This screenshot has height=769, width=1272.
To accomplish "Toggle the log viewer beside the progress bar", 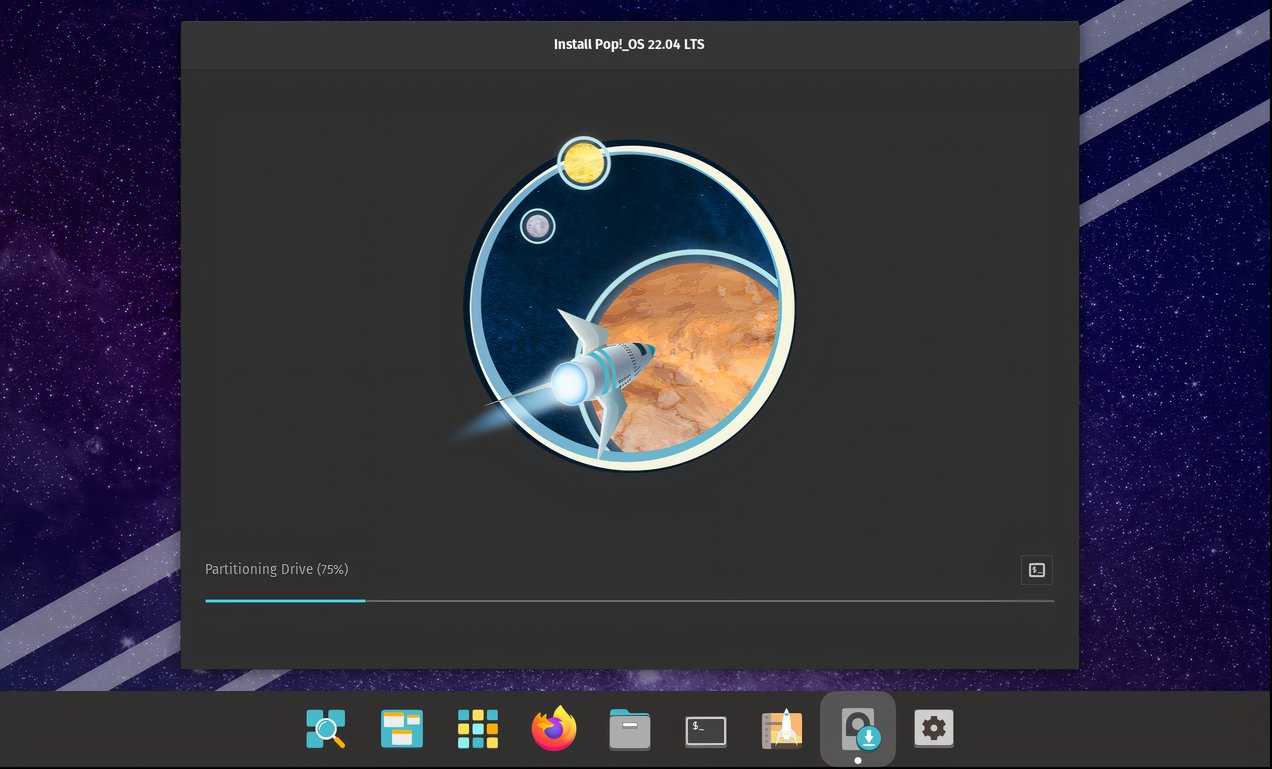I will click(1036, 570).
